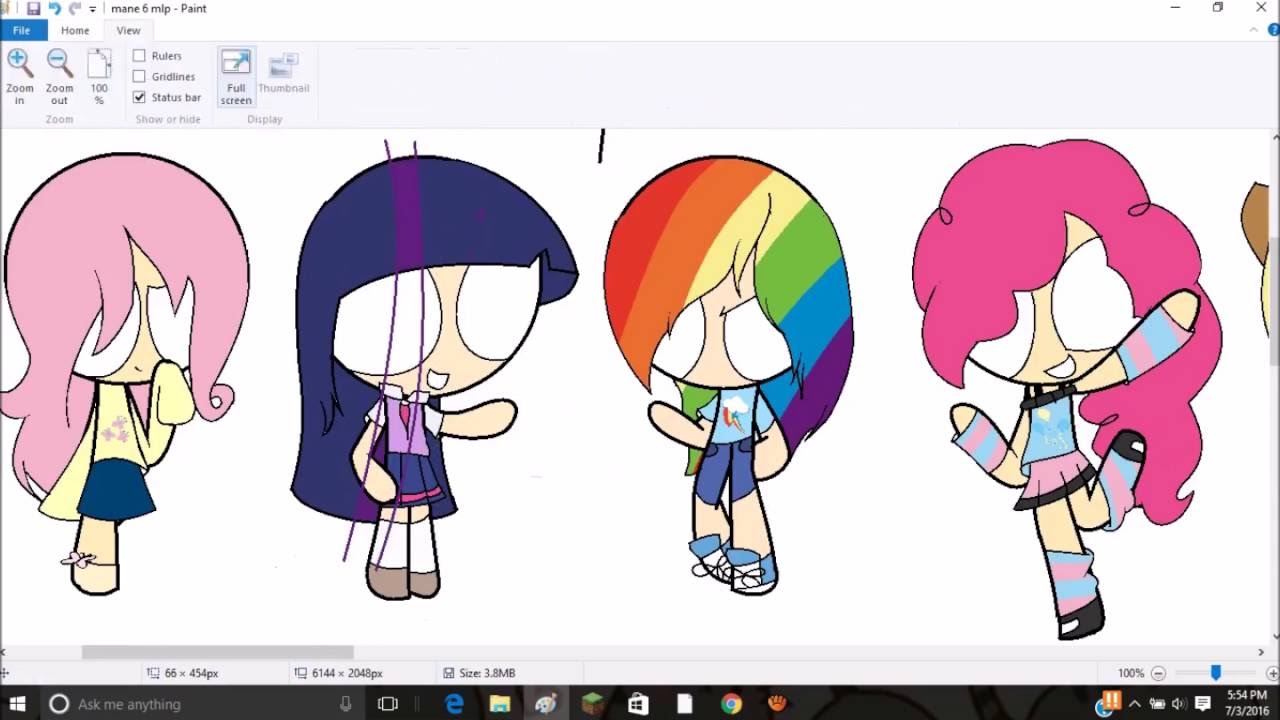Minimize the Paint window
1280x720 pixels.
[x=1175, y=9]
